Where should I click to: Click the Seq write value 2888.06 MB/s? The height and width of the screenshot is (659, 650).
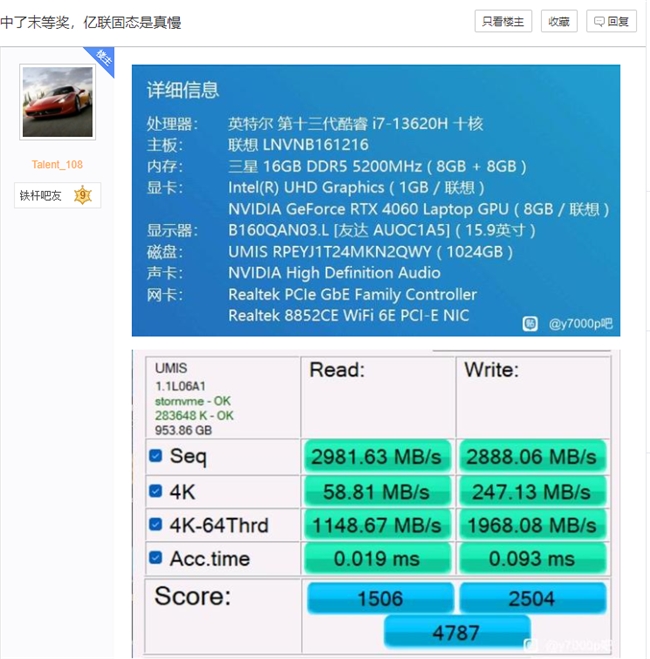tap(532, 457)
